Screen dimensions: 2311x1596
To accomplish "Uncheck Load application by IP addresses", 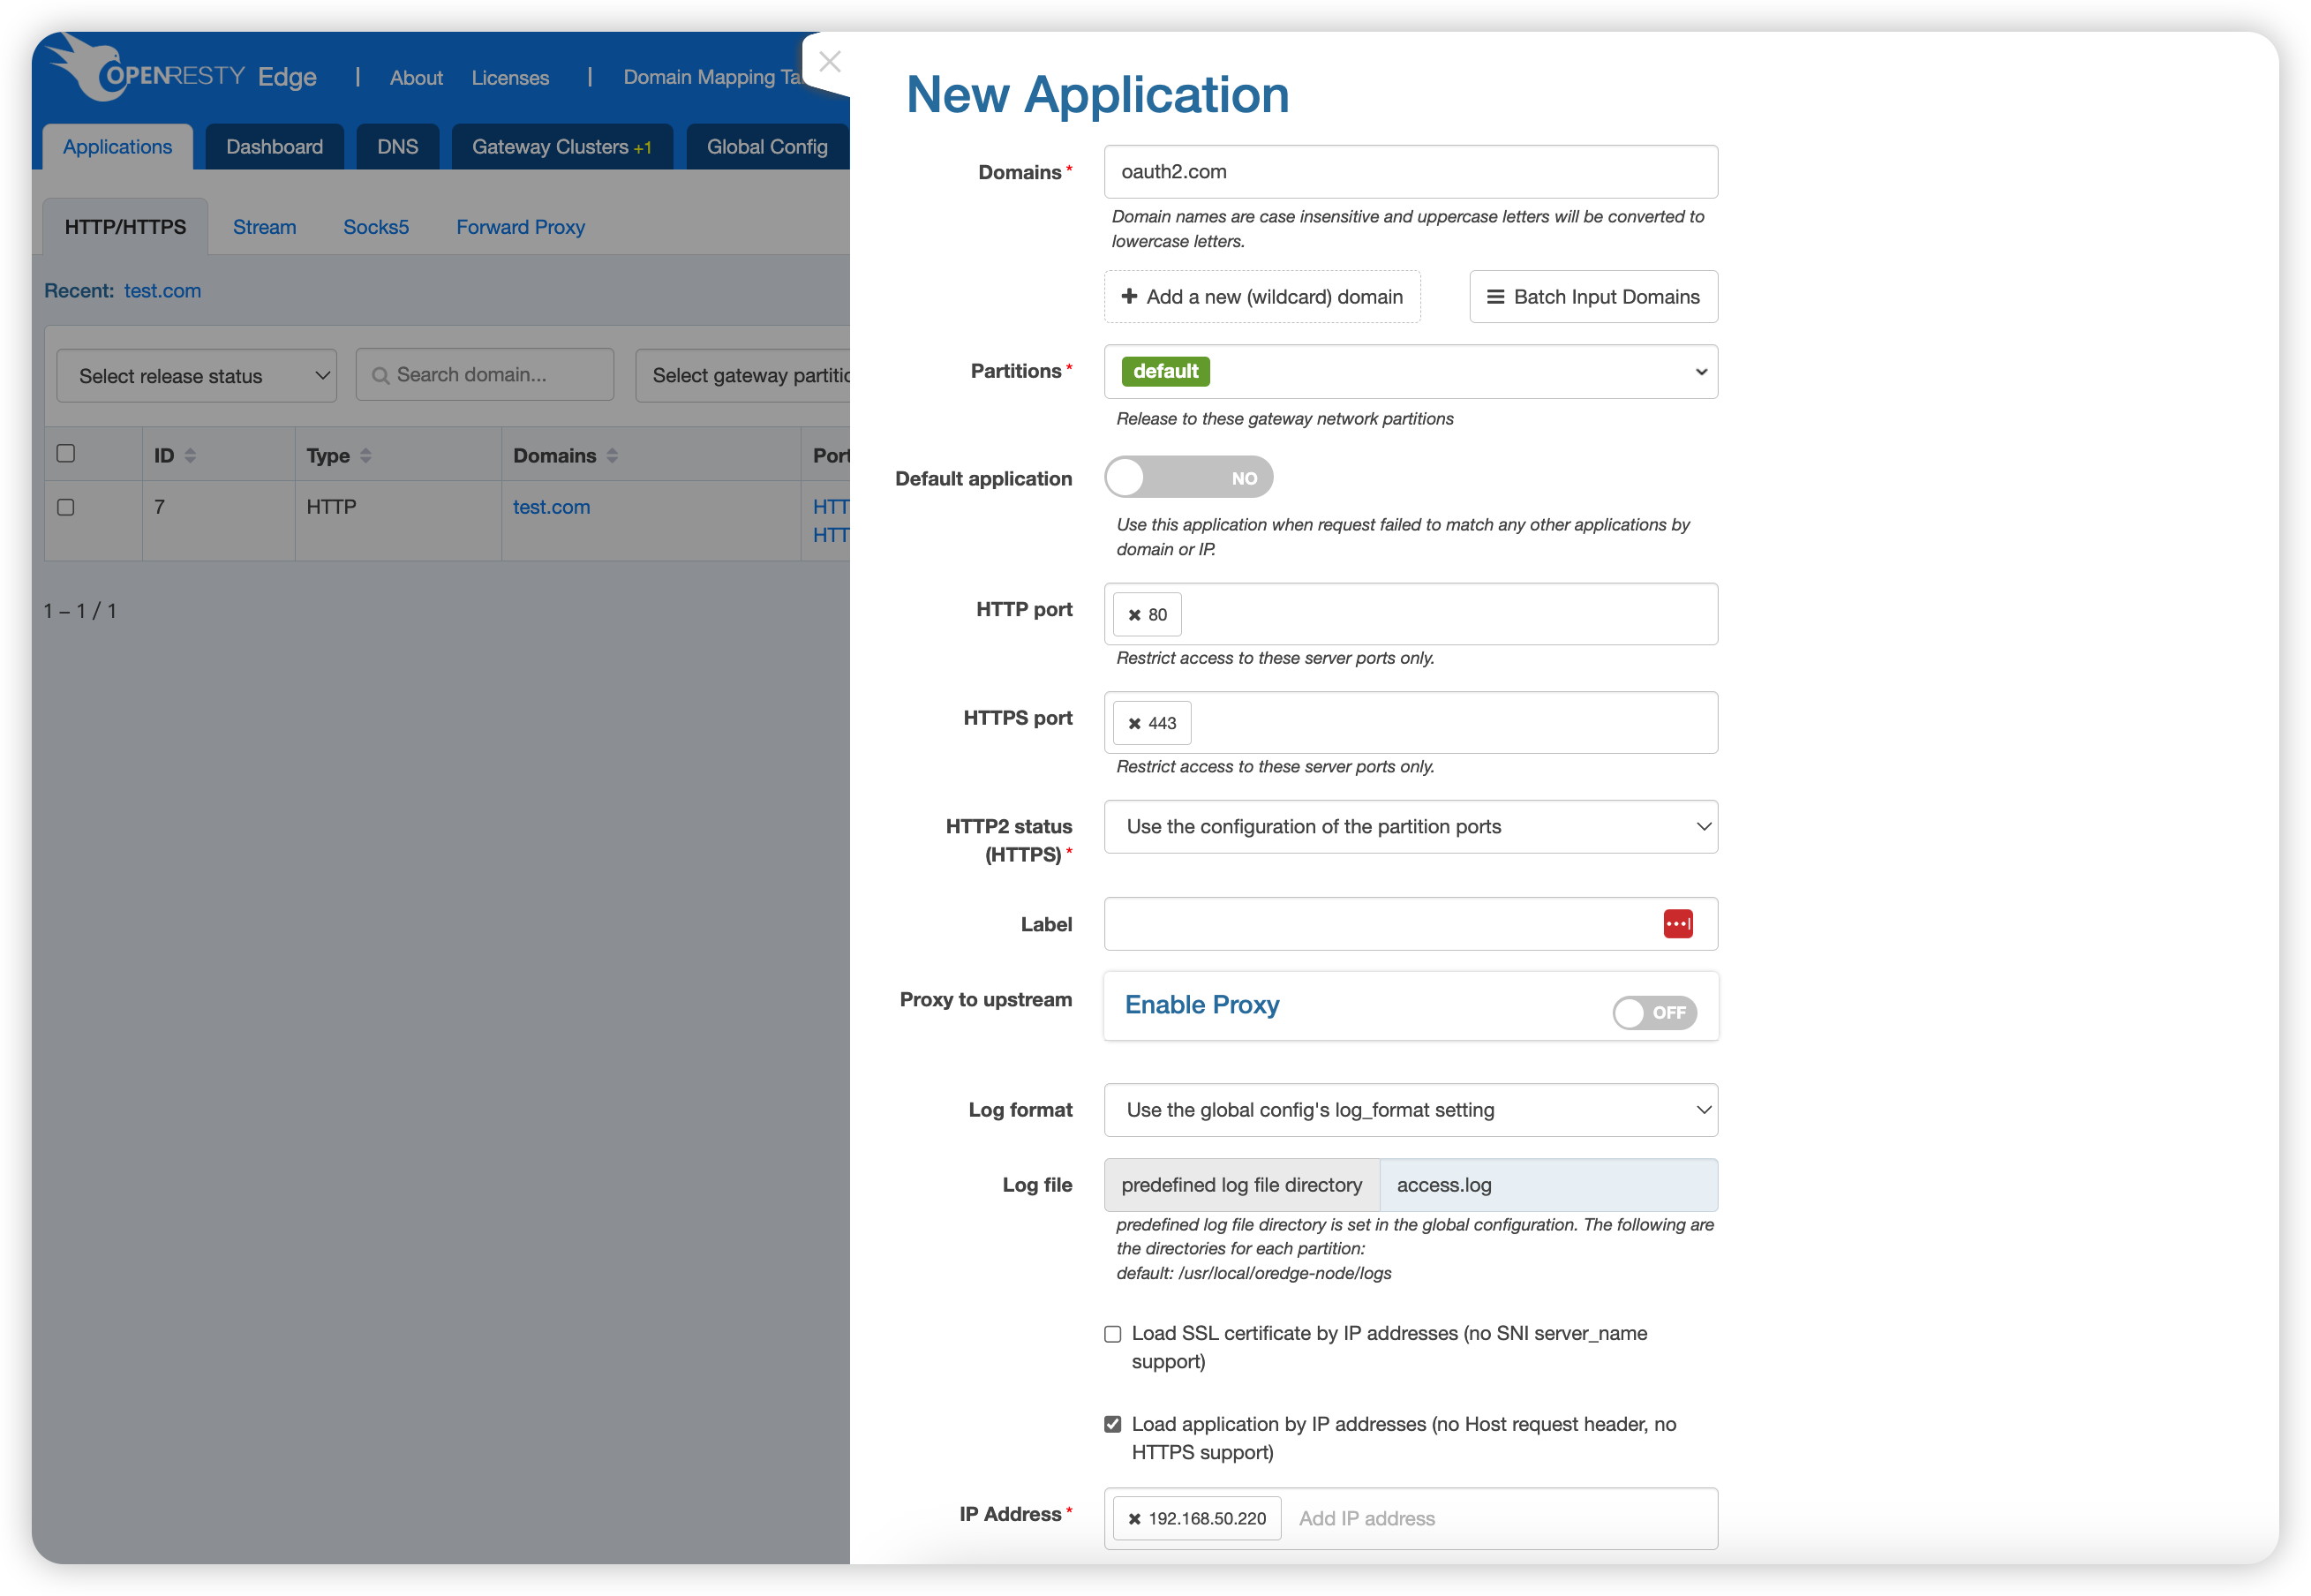I will [1112, 1424].
